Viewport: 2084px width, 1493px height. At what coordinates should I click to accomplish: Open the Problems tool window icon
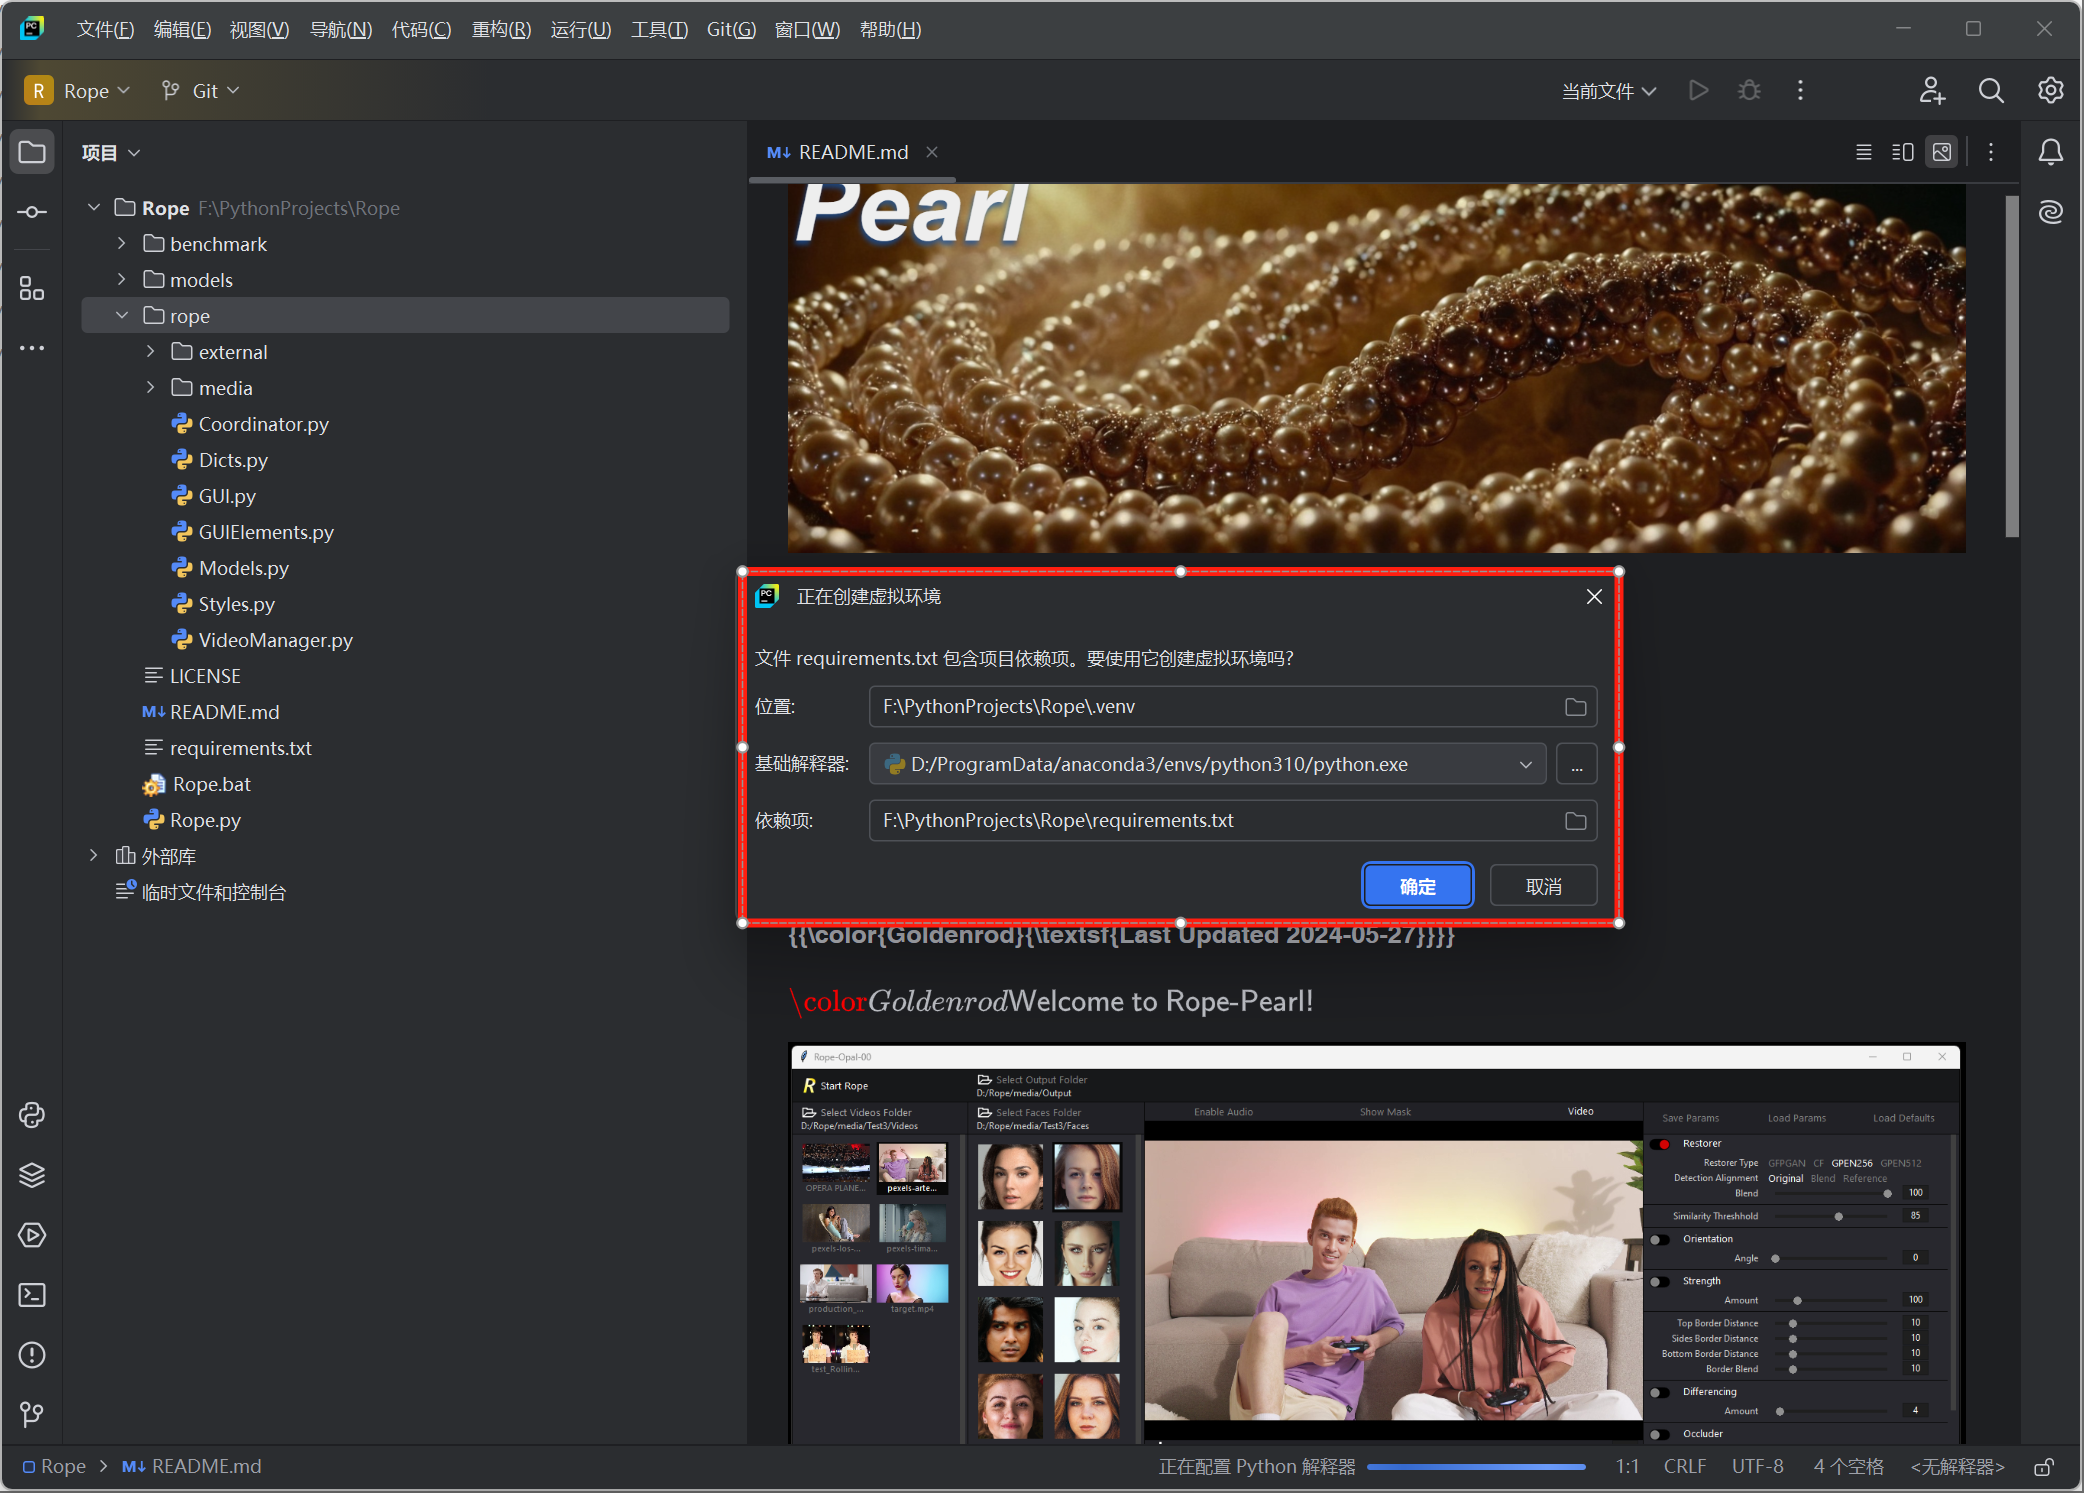(x=32, y=1355)
